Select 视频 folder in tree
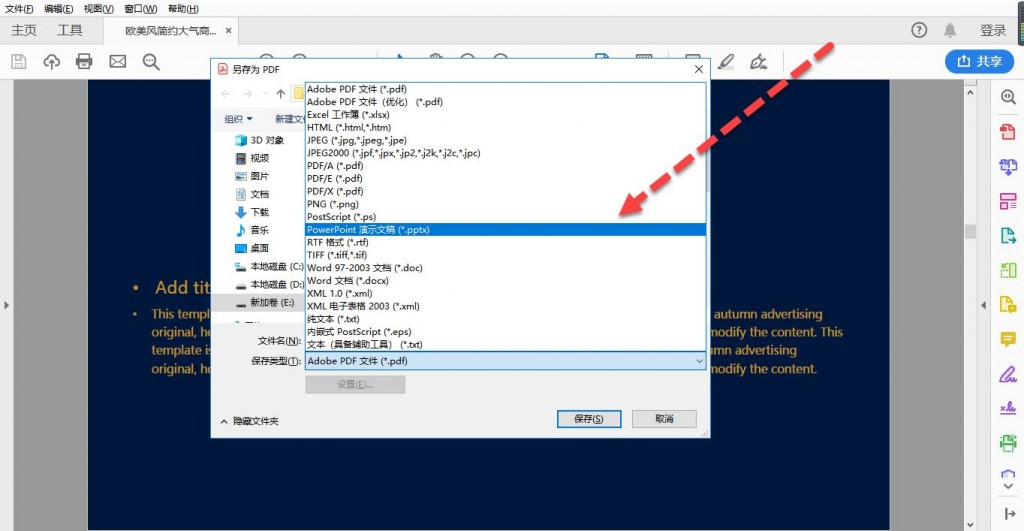The height and width of the screenshot is (531, 1024). 252,158
